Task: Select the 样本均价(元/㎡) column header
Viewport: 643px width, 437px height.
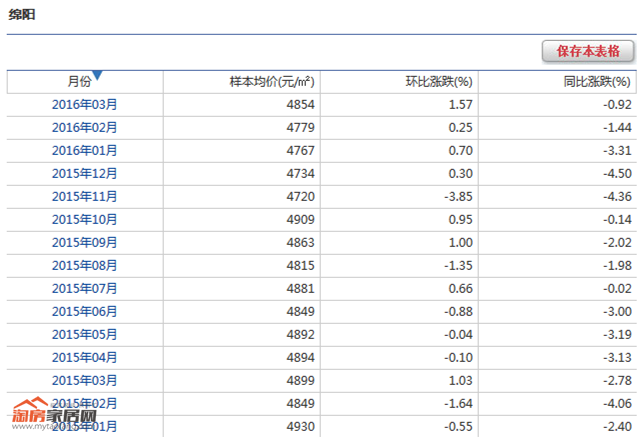Action: [272, 82]
